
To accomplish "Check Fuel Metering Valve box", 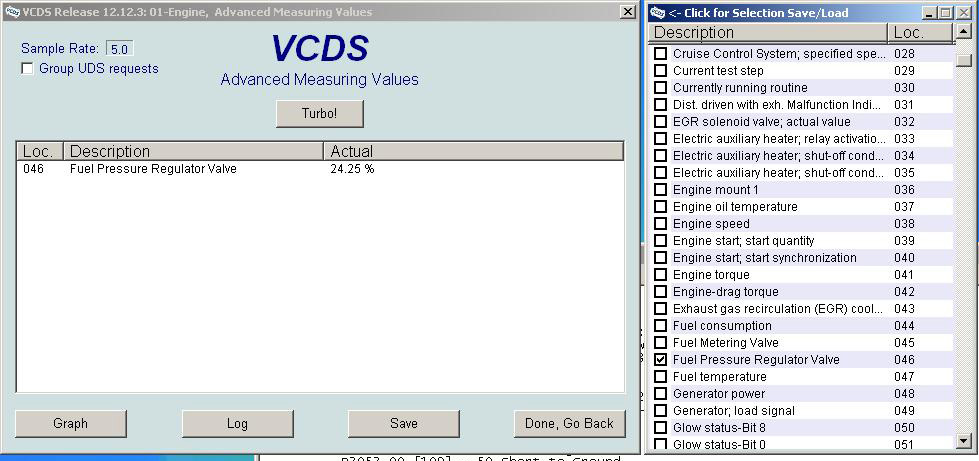I will (x=660, y=343).
